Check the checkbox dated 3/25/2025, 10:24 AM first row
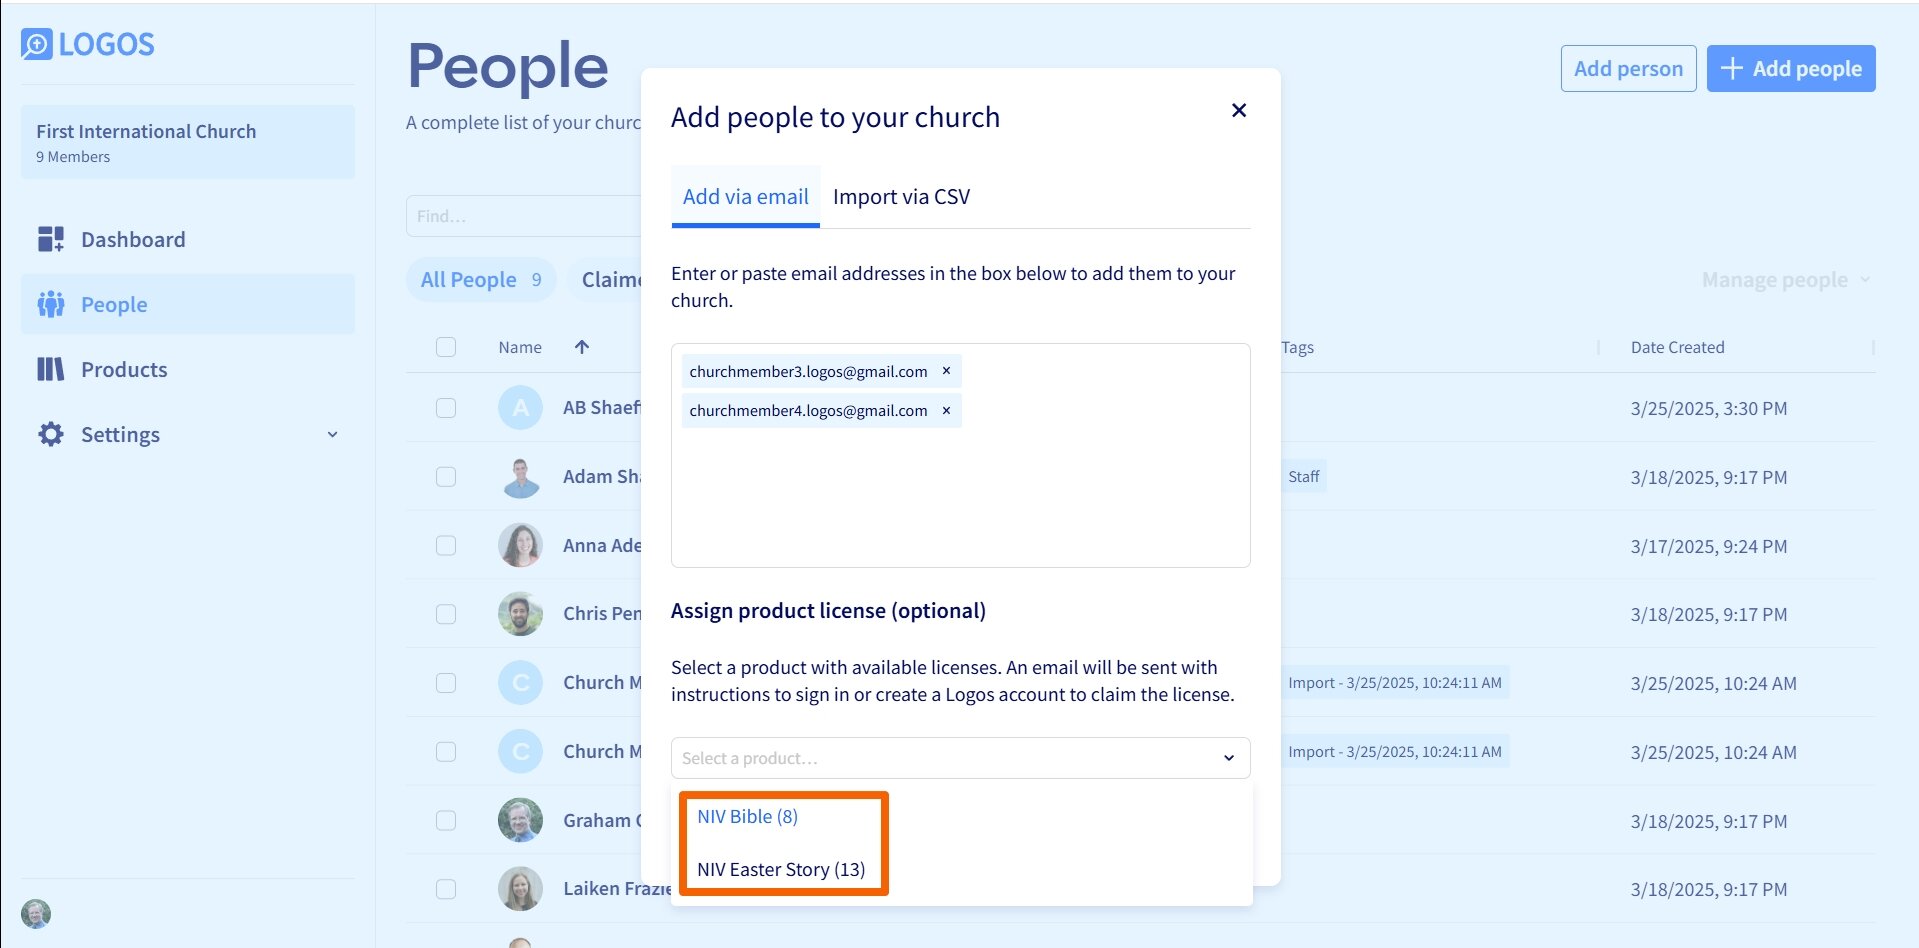1919x948 pixels. (x=446, y=683)
